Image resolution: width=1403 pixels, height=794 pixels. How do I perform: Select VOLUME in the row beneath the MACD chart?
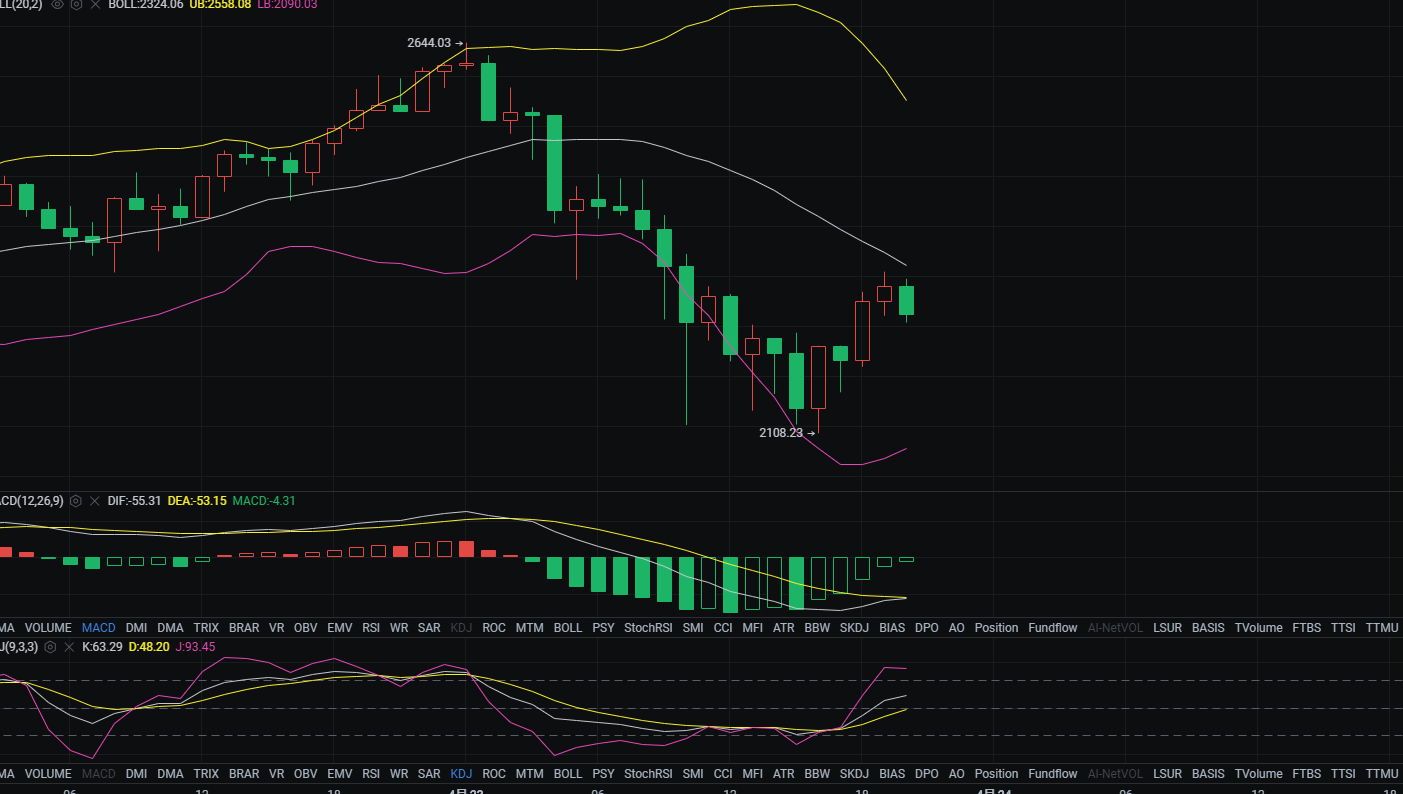pos(48,628)
